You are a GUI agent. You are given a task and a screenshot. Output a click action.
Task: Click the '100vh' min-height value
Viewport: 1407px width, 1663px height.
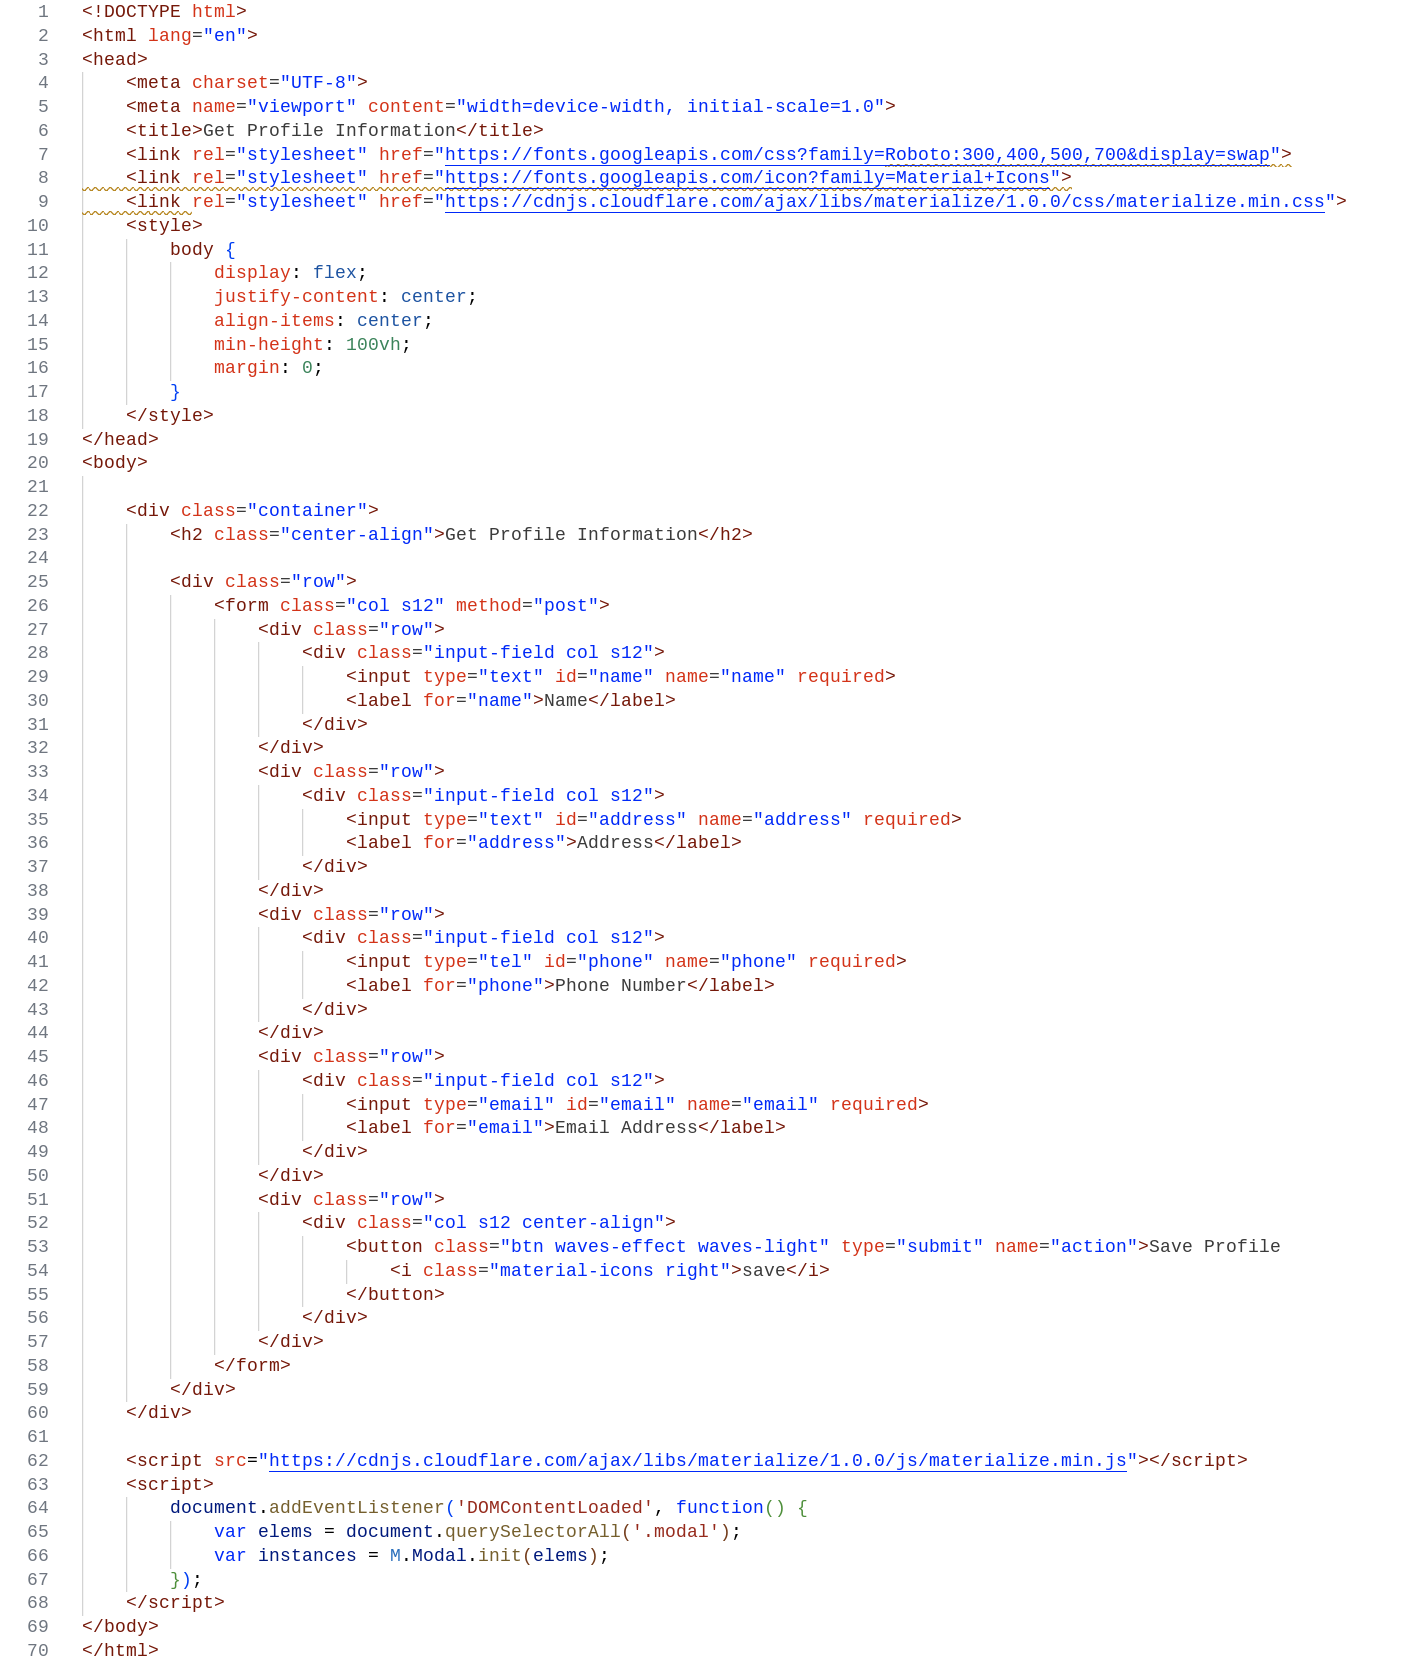372,344
